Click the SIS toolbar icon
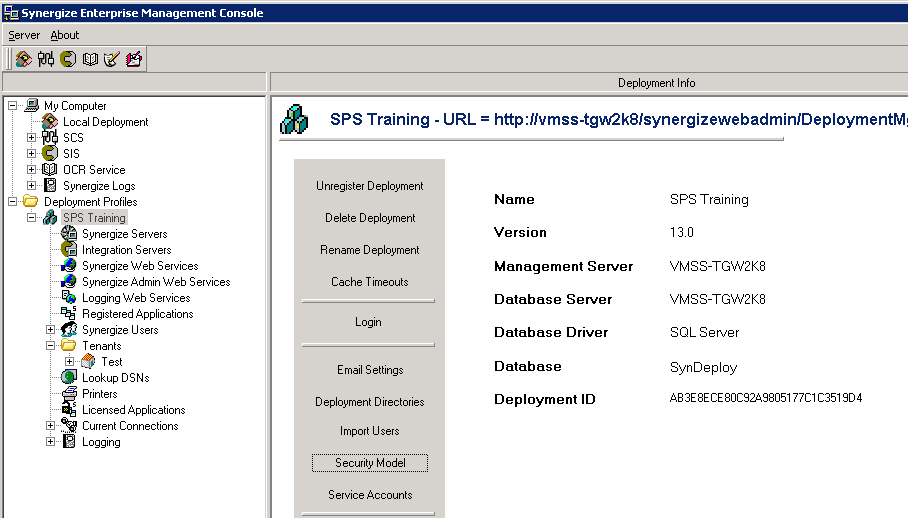Screen dimensions: 908x518 68,59
